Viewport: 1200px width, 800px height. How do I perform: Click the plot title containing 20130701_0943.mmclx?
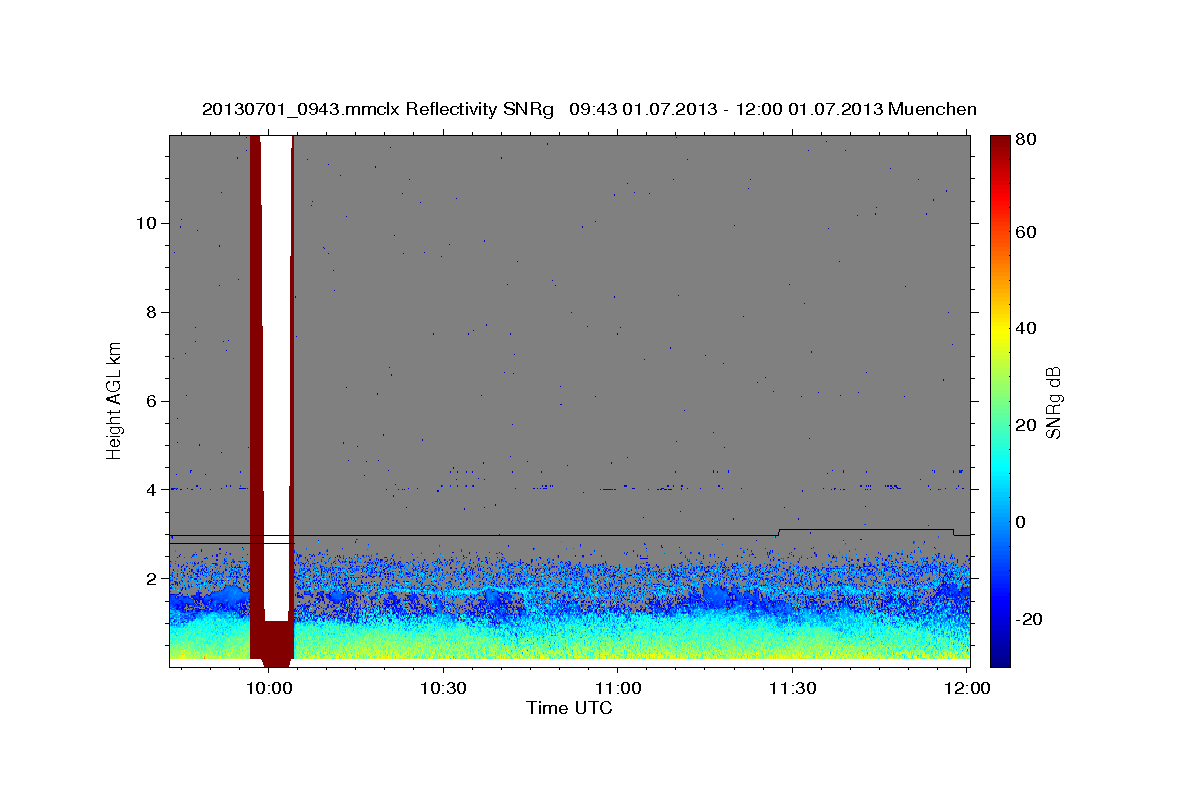click(589, 109)
